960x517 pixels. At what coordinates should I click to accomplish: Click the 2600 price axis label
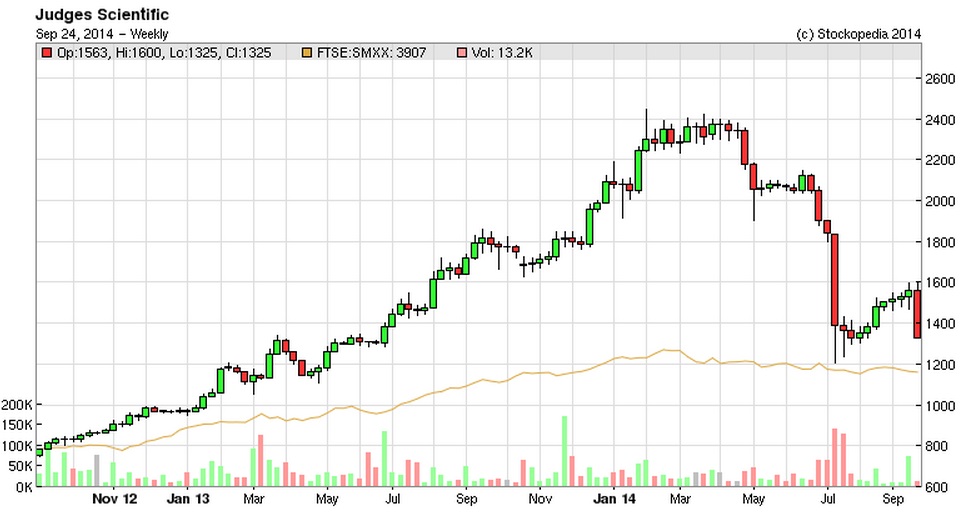[940, 78]
